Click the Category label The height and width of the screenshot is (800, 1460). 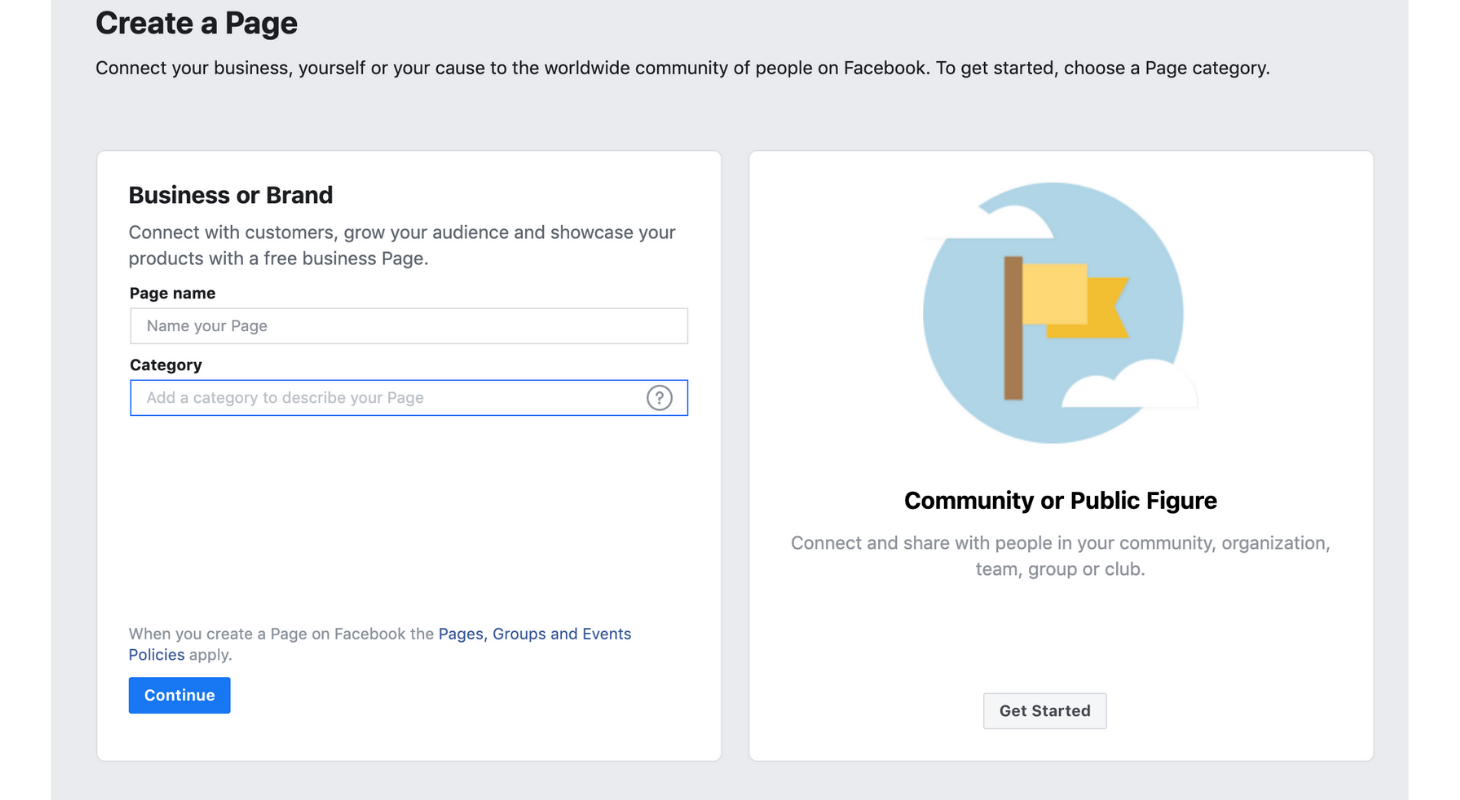[166, 365]
